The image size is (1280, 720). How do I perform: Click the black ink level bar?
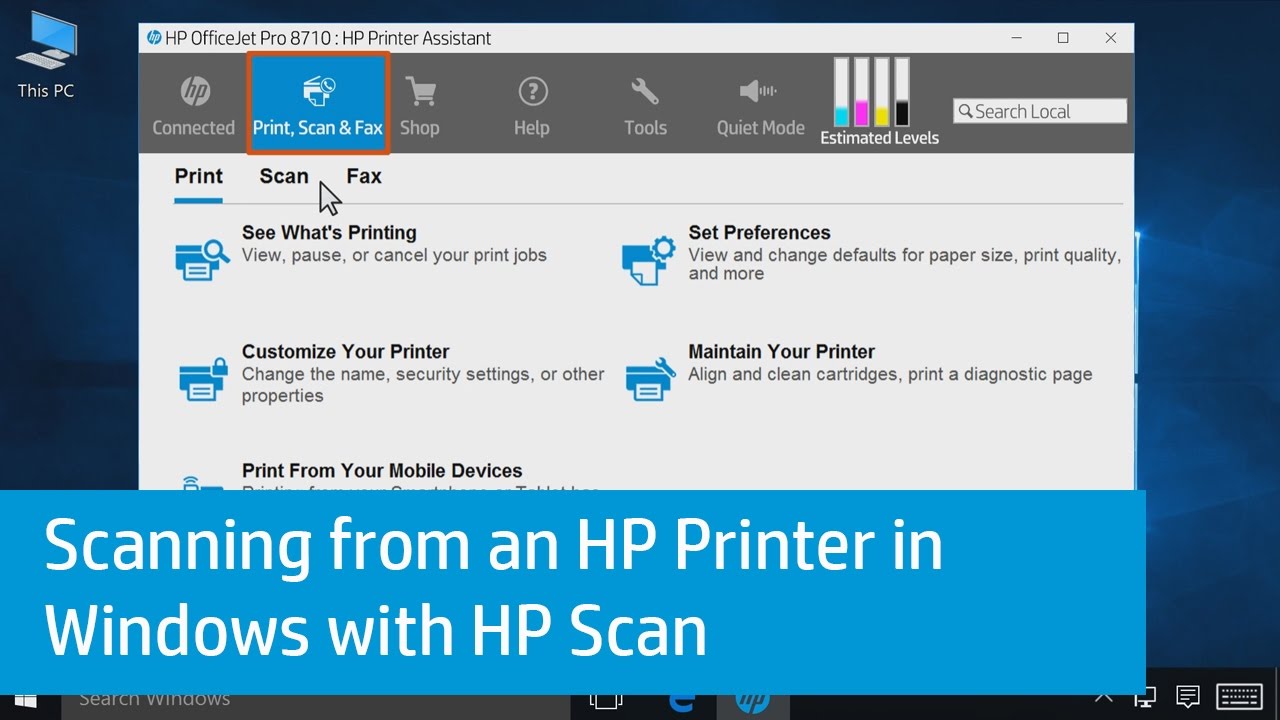click(902, 92)
